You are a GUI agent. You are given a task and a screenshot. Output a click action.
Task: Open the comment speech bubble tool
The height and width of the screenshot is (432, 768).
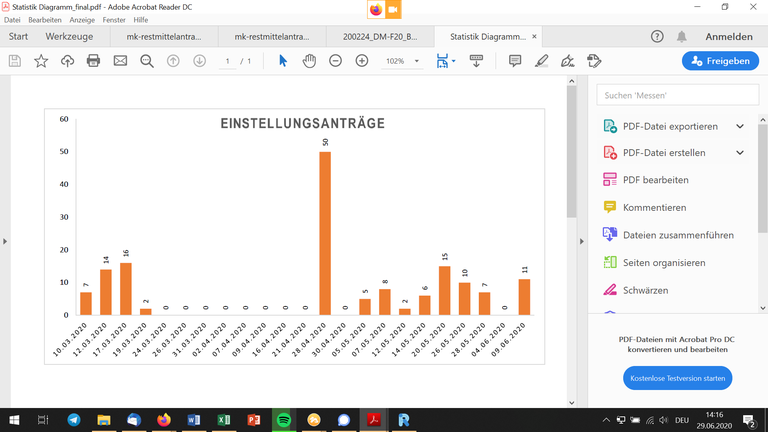515,61
